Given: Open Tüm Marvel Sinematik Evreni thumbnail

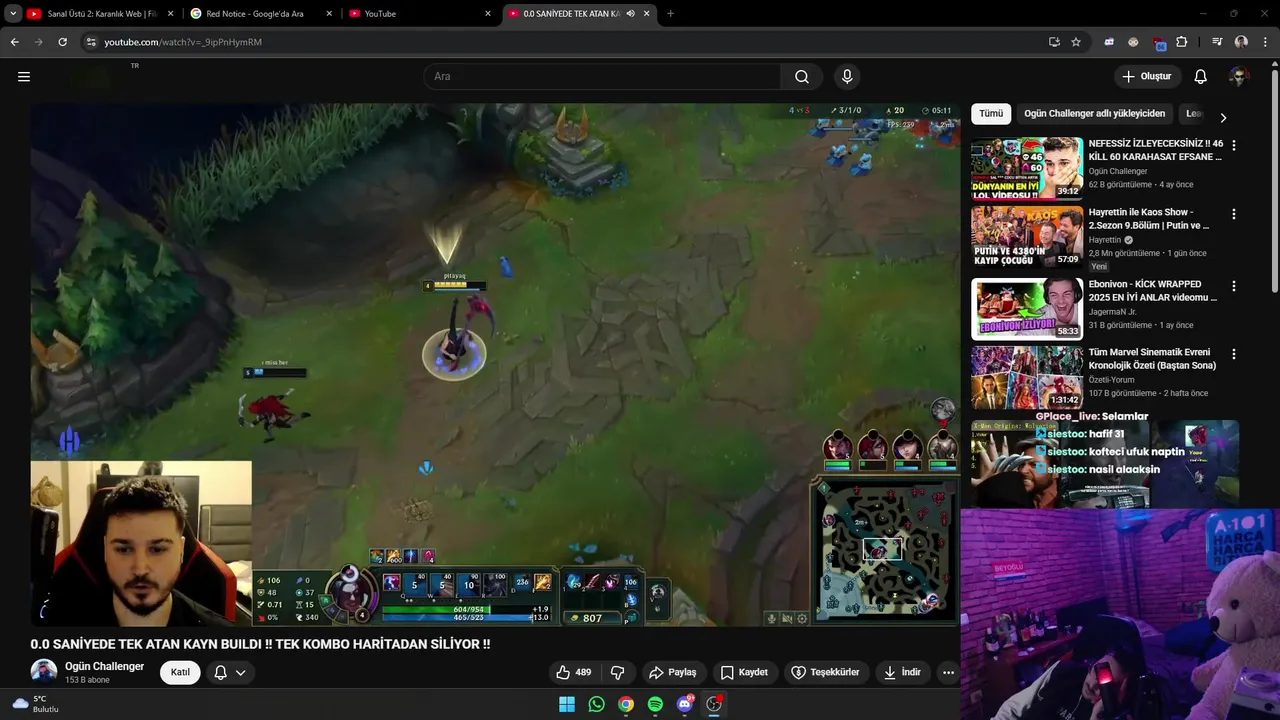Looking at the screenshot, I should point(1027,376).
